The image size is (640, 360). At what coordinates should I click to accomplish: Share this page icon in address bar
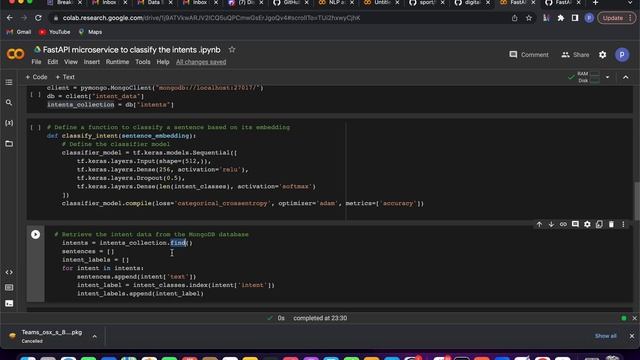(x=514, y=18)
